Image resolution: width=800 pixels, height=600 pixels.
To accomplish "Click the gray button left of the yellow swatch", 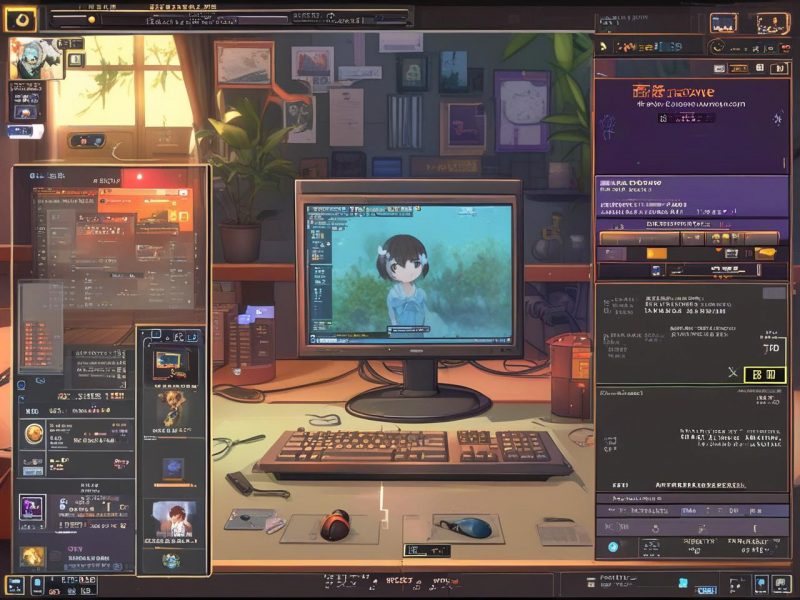I will (612, 253).
